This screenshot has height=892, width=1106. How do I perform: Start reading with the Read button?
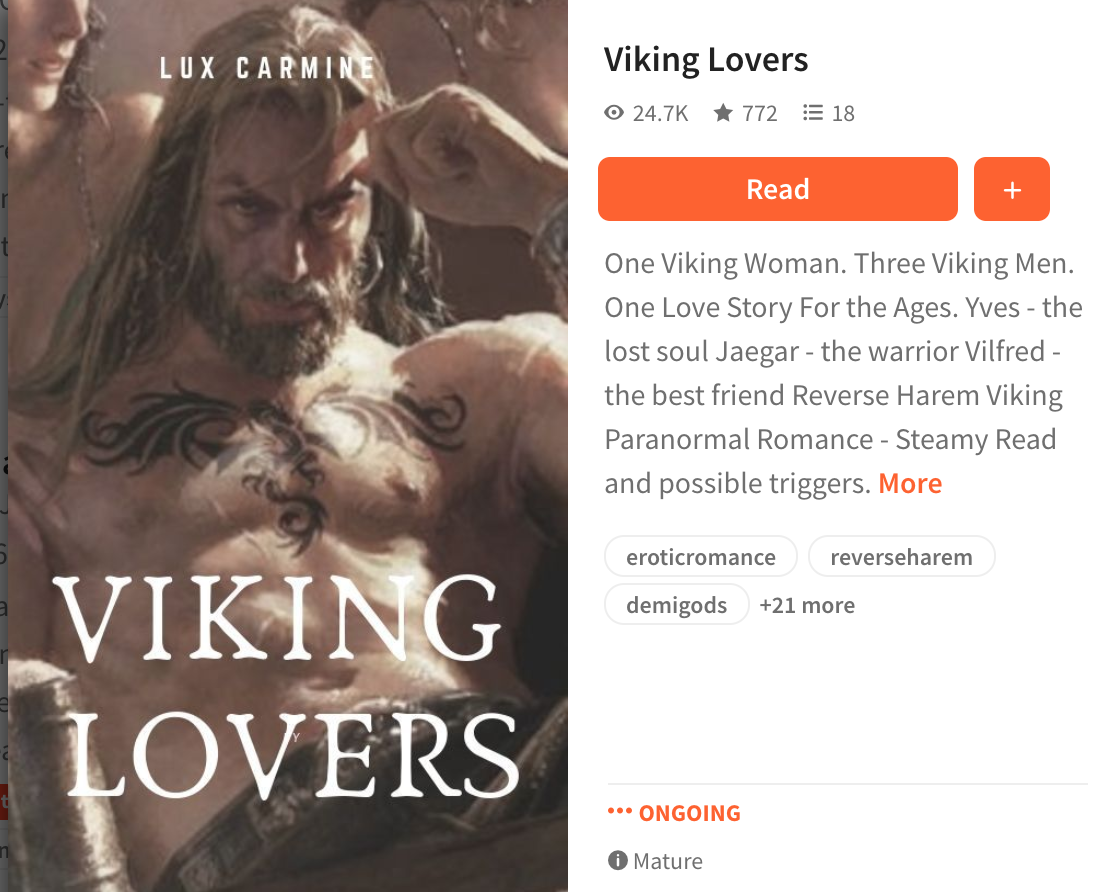coord(777,189)
